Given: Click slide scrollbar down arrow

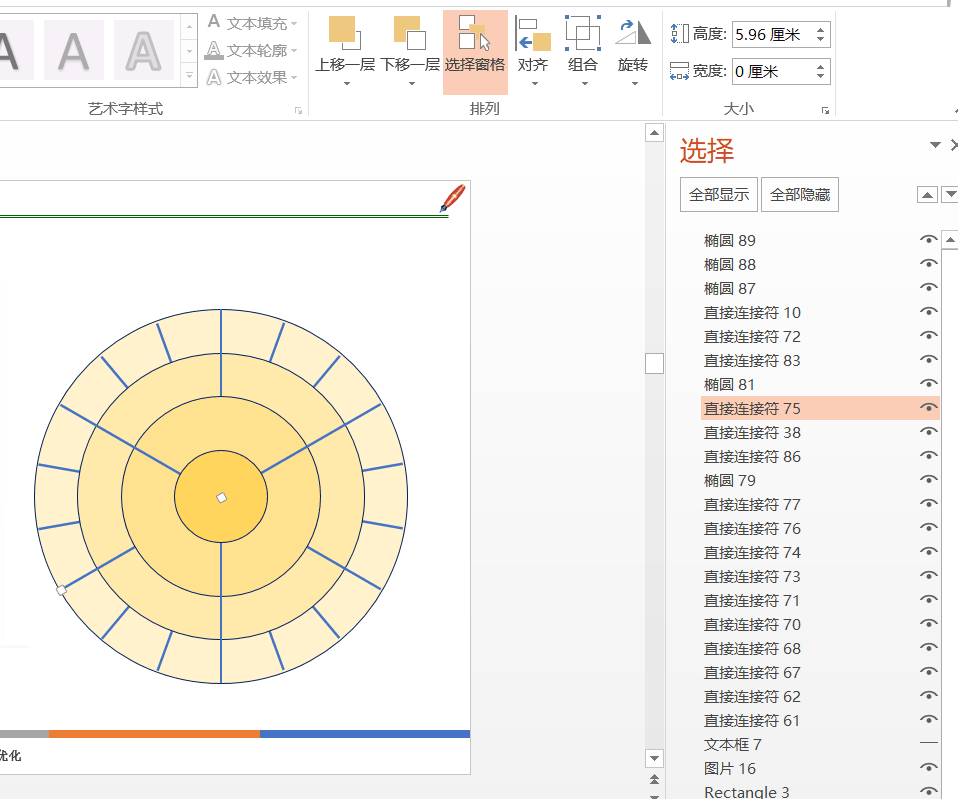Looking at the screenshot, I should (654, 759).
